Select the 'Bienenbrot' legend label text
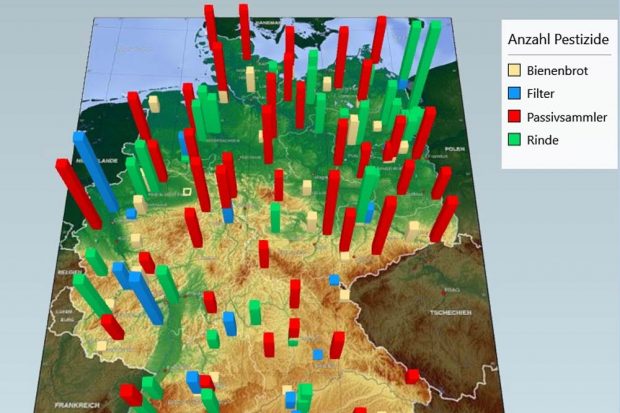 tap(558, 71)
